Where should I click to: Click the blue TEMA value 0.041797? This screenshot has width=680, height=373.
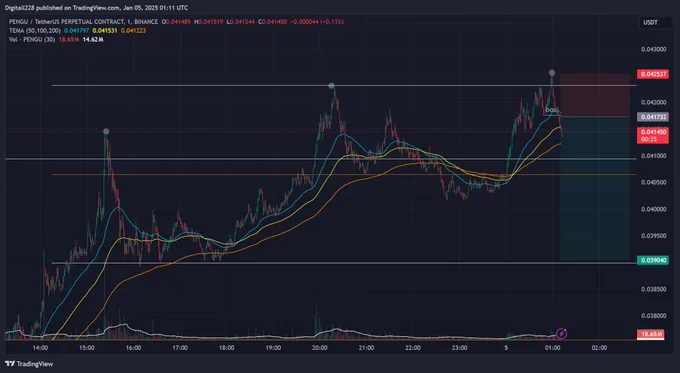76,31
